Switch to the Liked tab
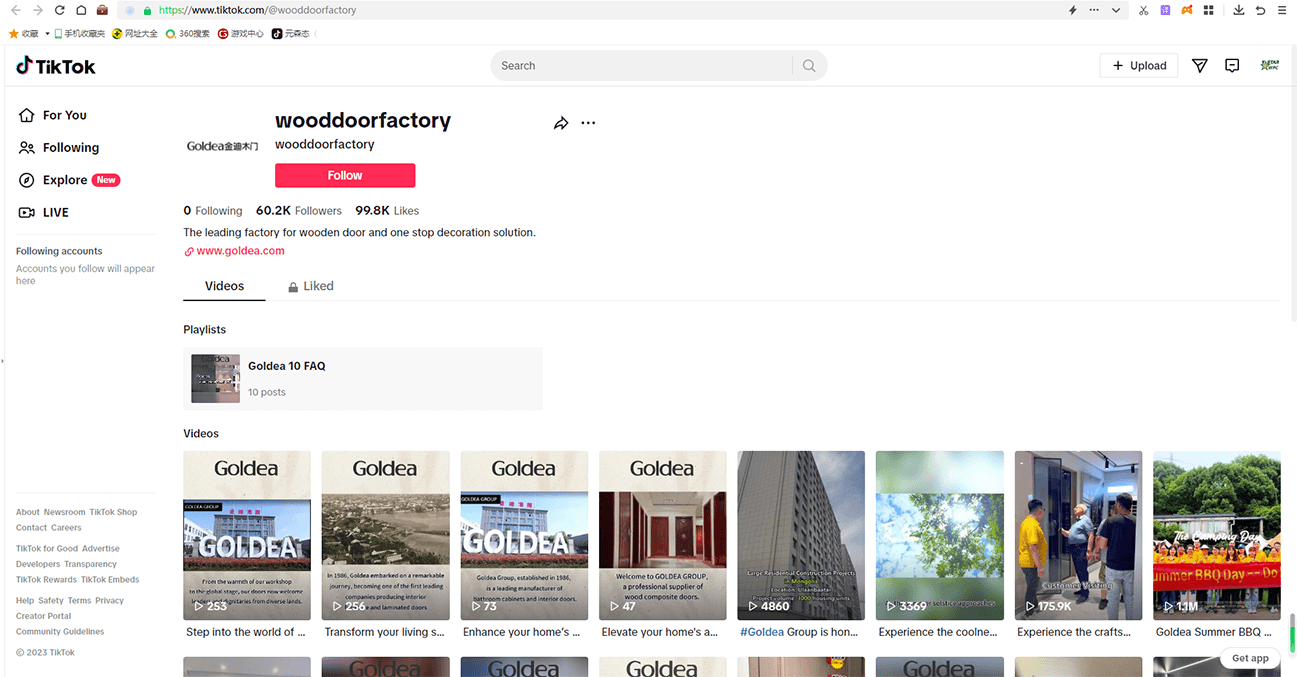The width and height of the screenshot is (1297, 677). pyautogui.click(x=311, y=286)
